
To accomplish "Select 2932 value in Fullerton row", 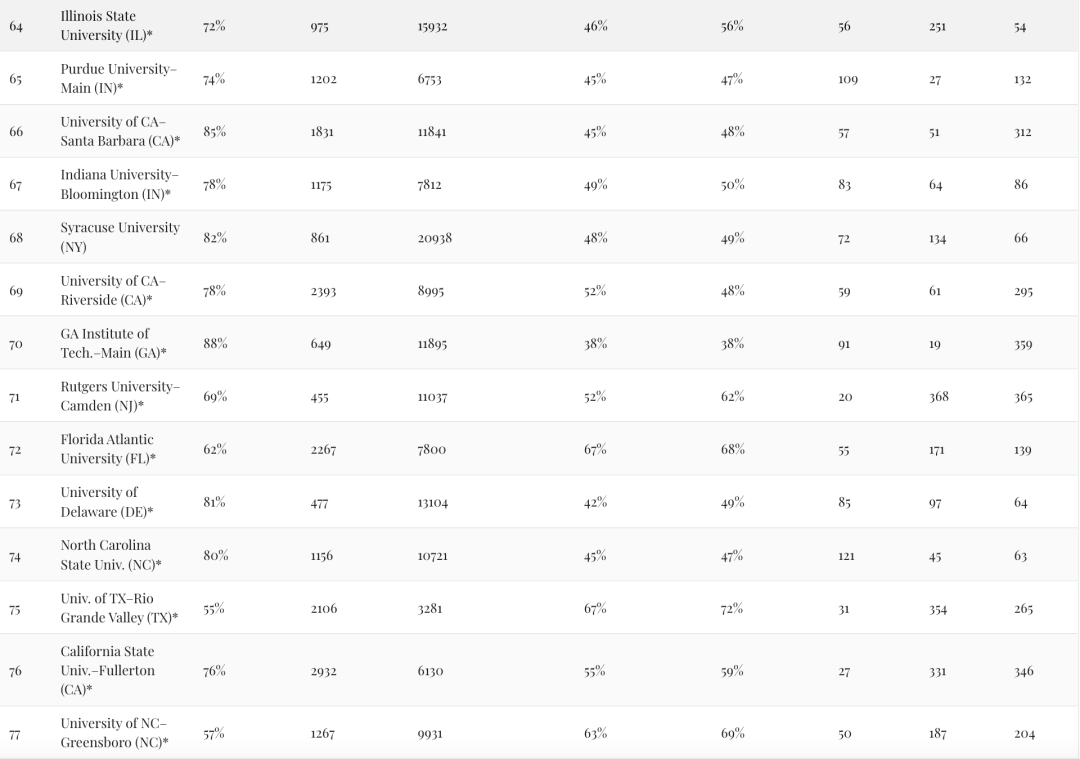I will click(x=323, y=671).
